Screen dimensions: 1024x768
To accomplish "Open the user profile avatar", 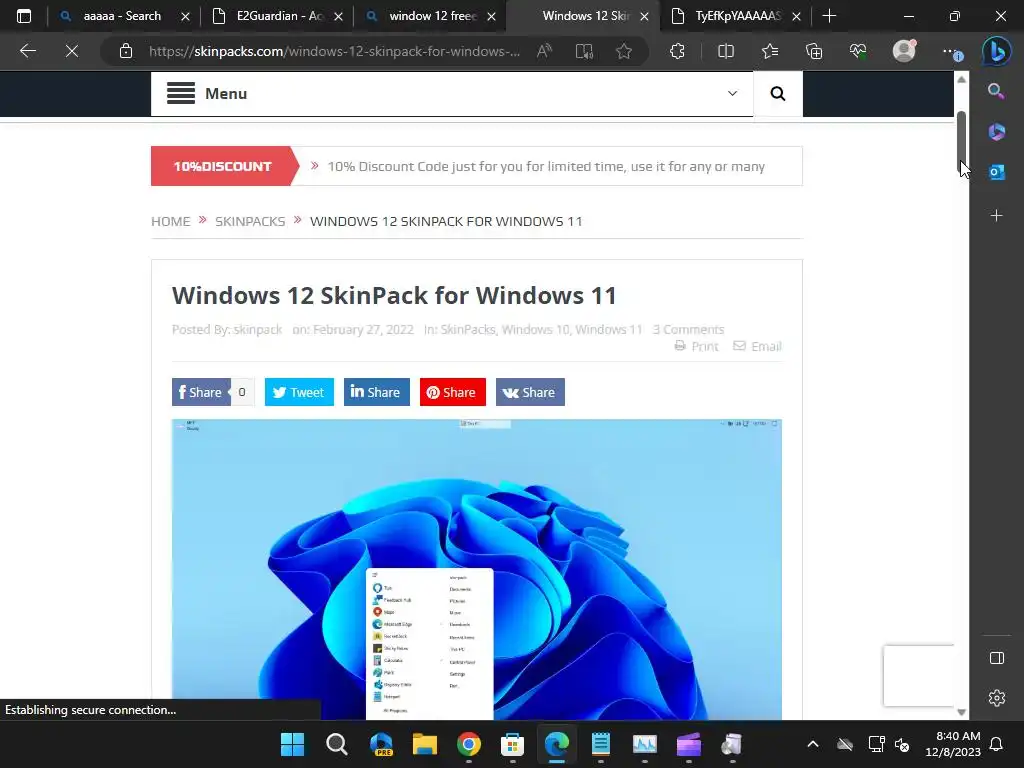I will [904, 50].
